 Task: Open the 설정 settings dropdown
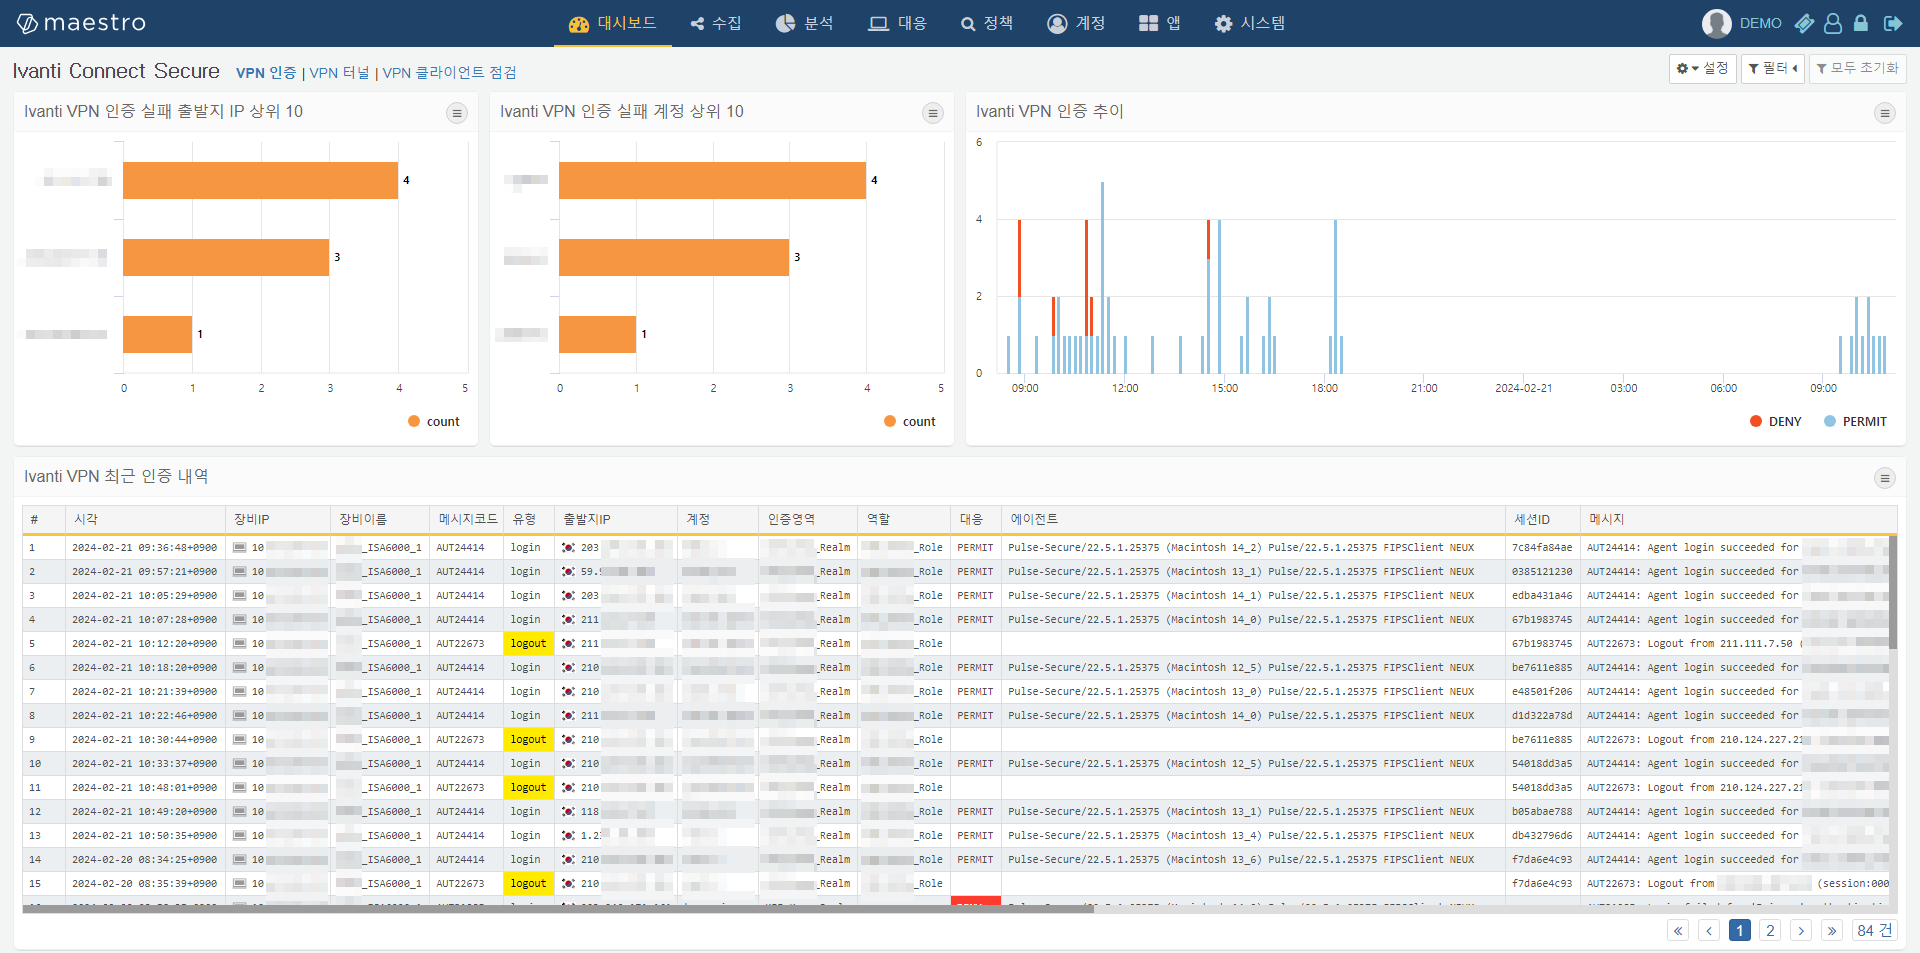(1702, 68)
